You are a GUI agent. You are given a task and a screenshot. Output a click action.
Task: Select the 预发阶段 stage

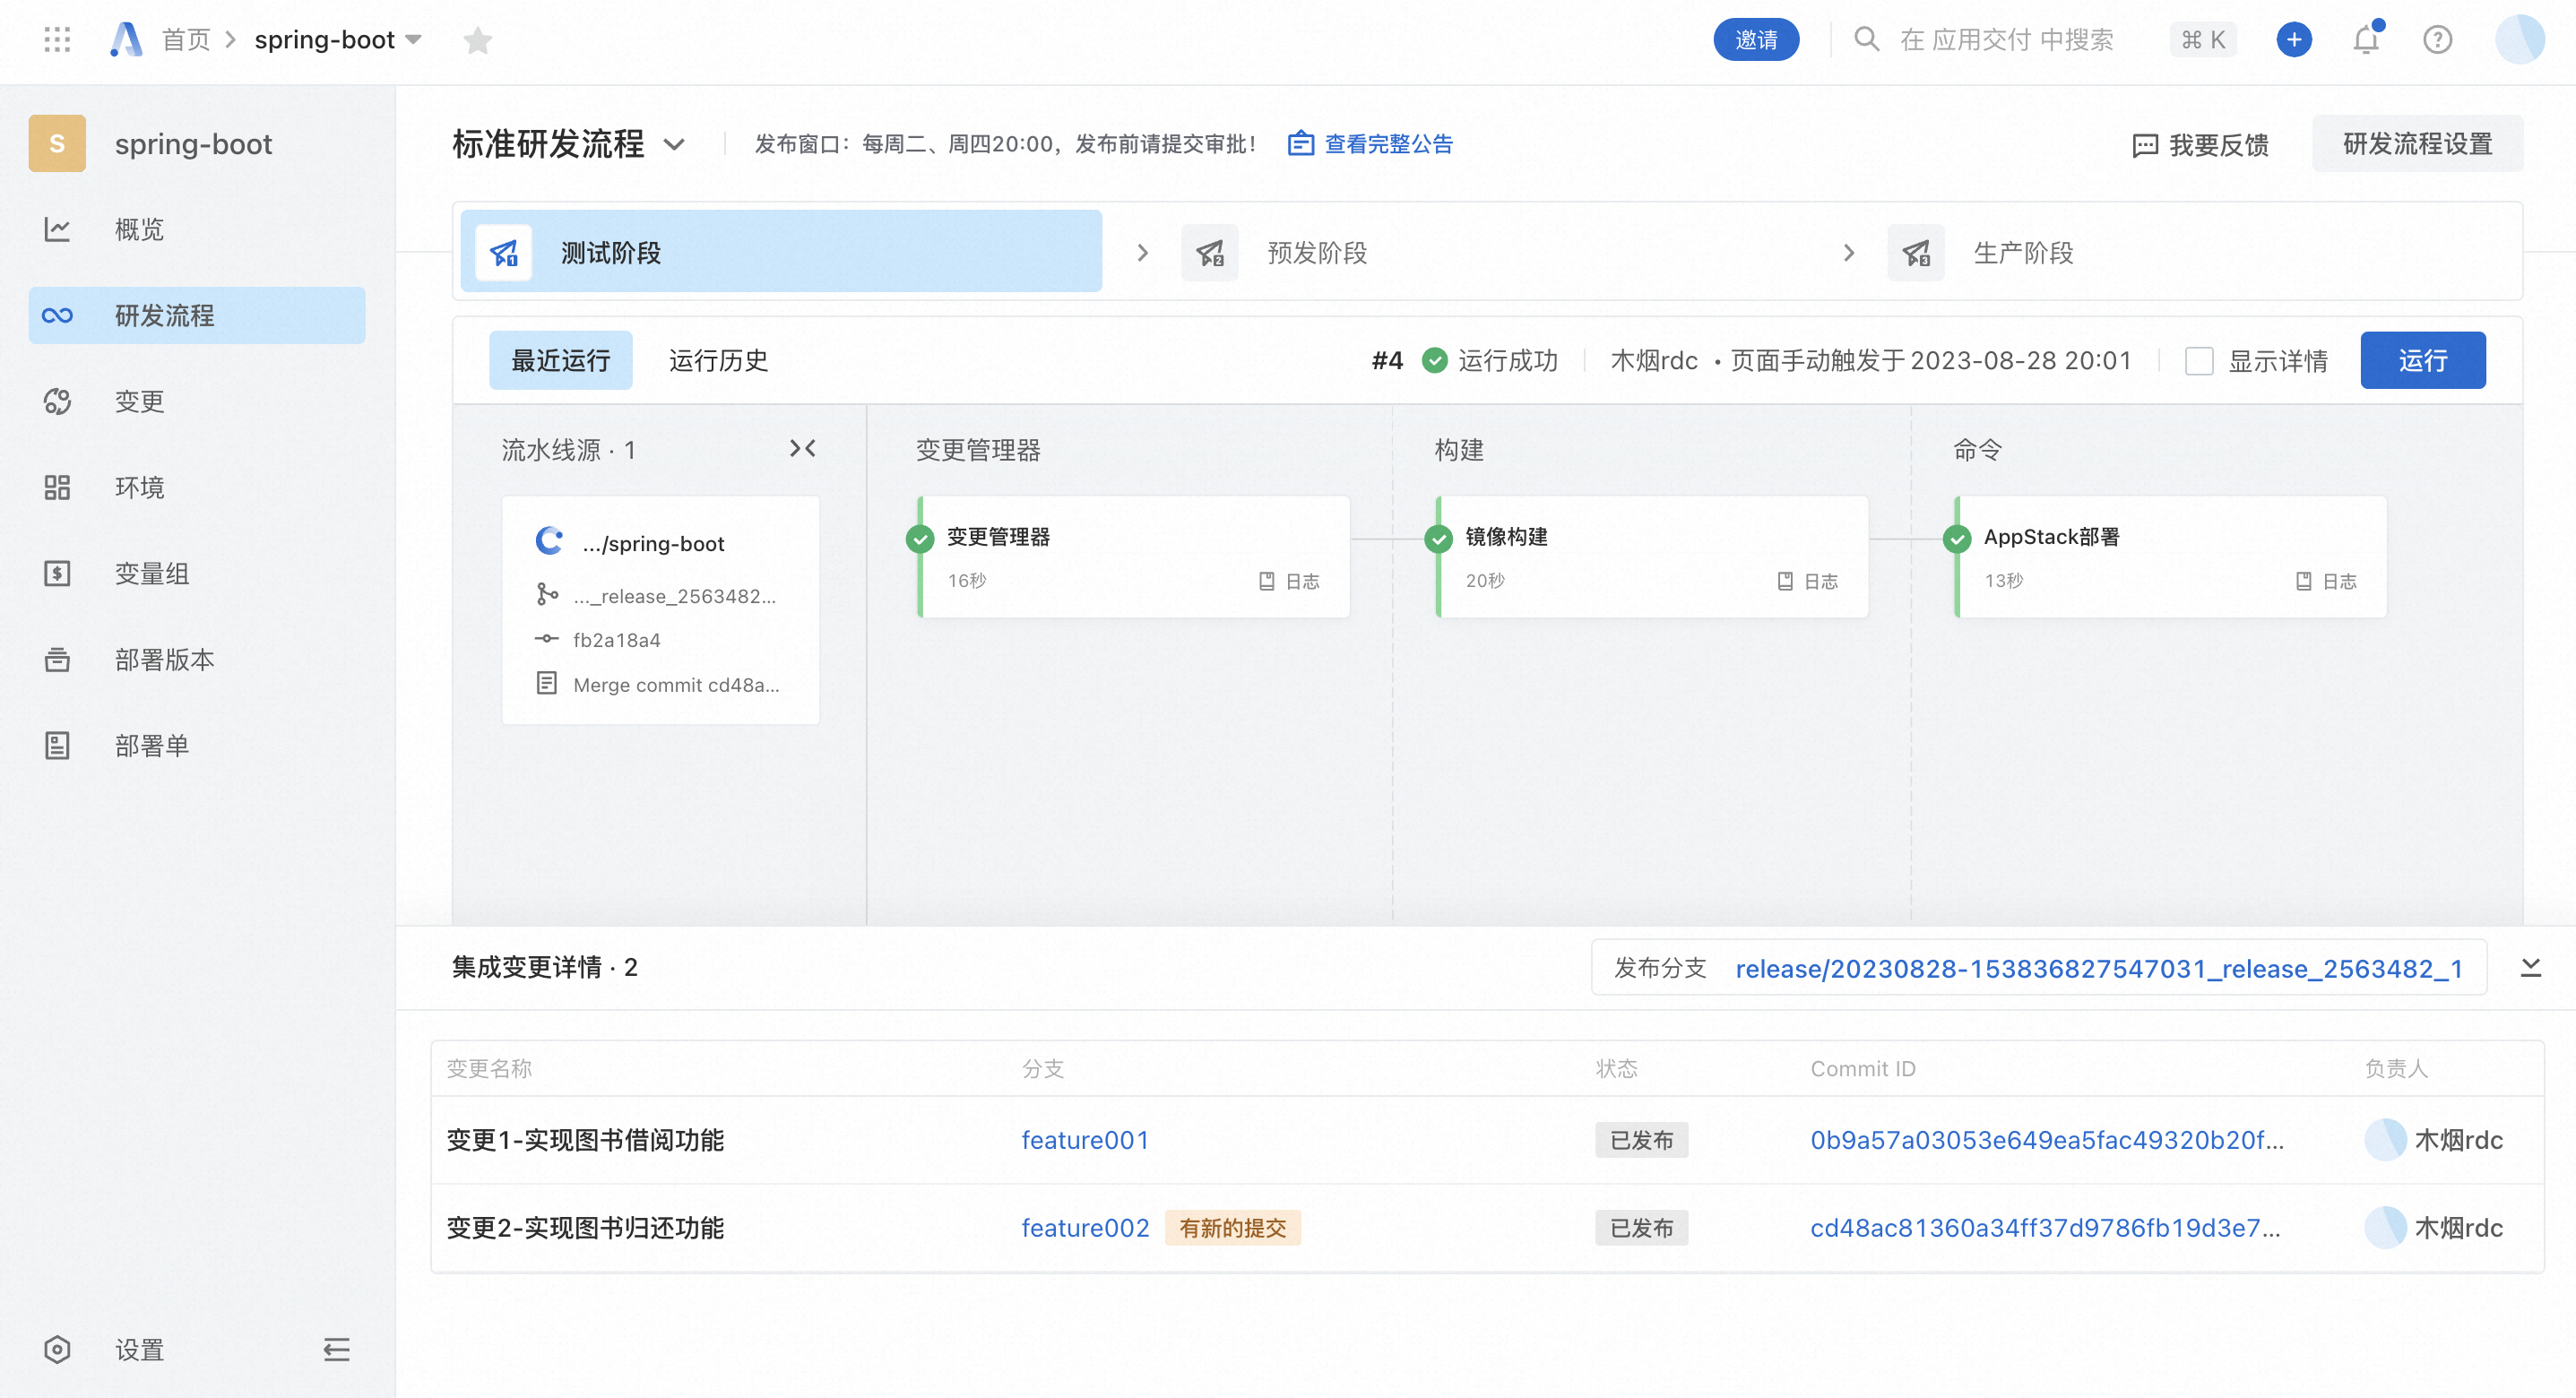(x=1316, y=253)
